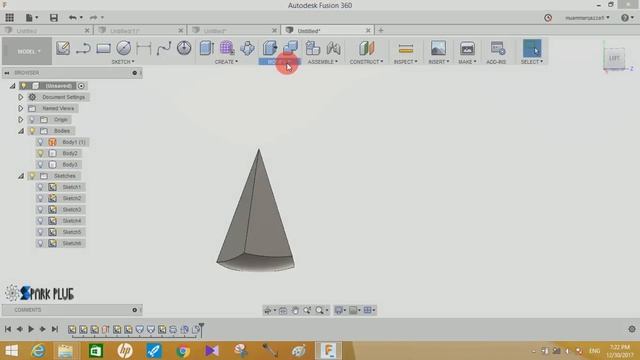640x360 pixels.
Task: Click the Save disk icon
Action: 53,18
